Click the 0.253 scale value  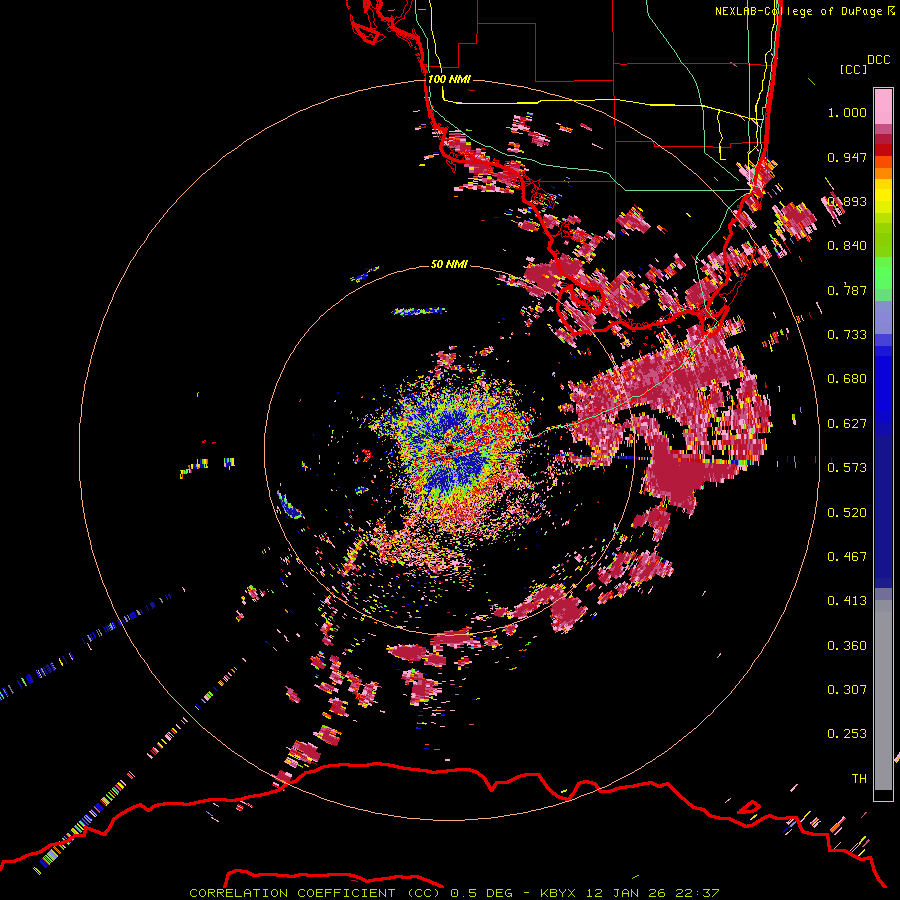(x=847, y=734)
